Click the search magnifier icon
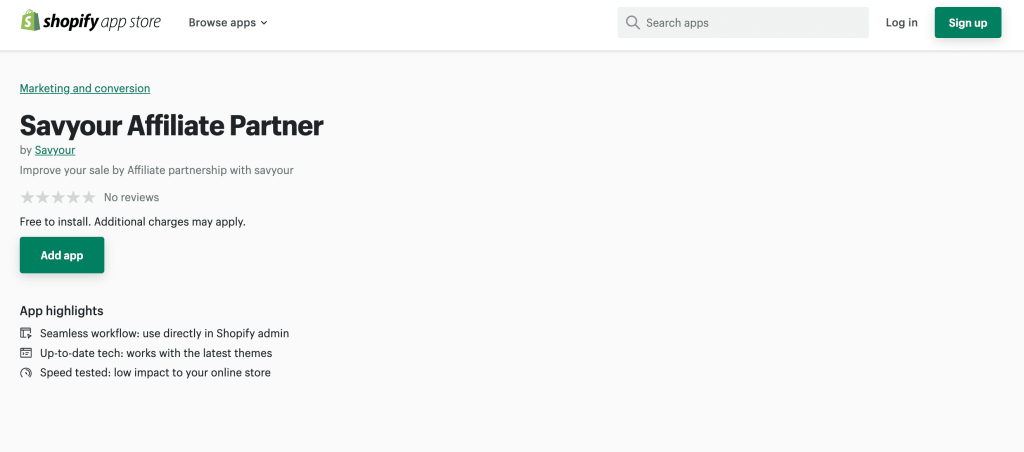The image size is (1024, 452). [x=632, y=22]
